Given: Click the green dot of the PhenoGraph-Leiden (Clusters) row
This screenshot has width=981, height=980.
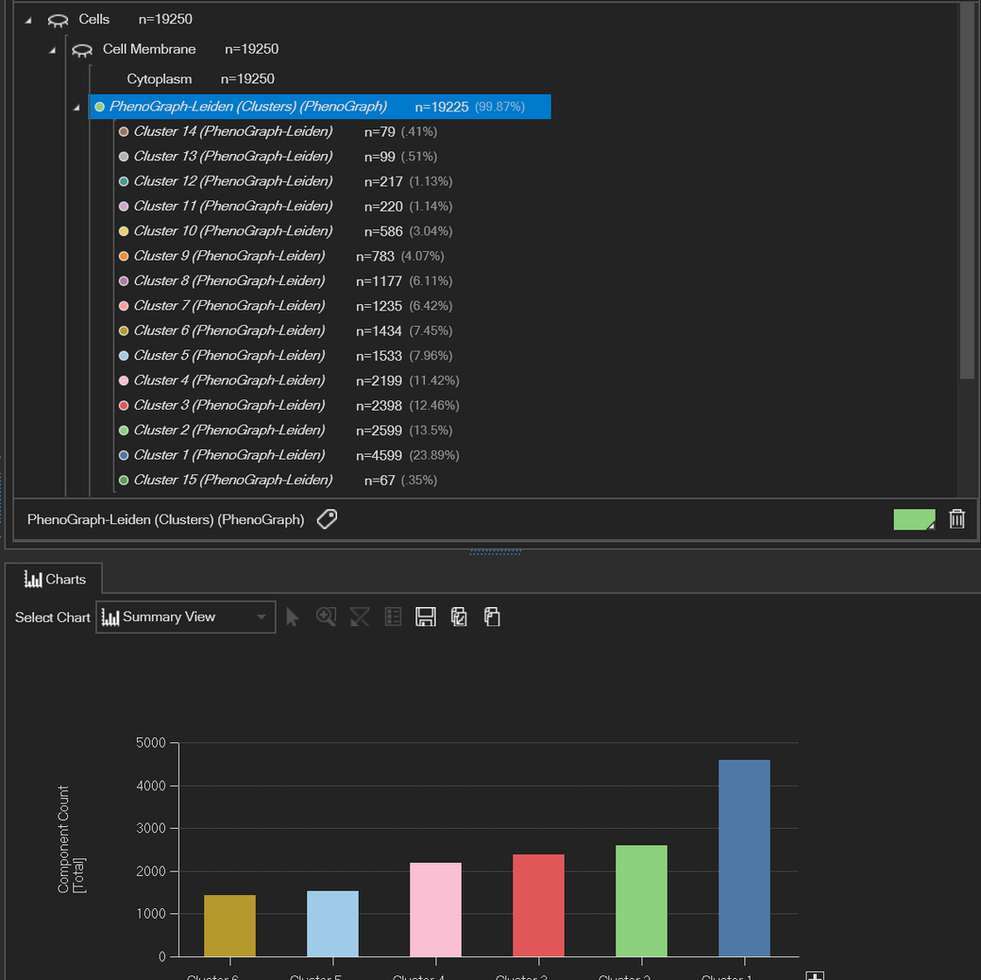Looking at the screenshot, I should tap(99, 106).
